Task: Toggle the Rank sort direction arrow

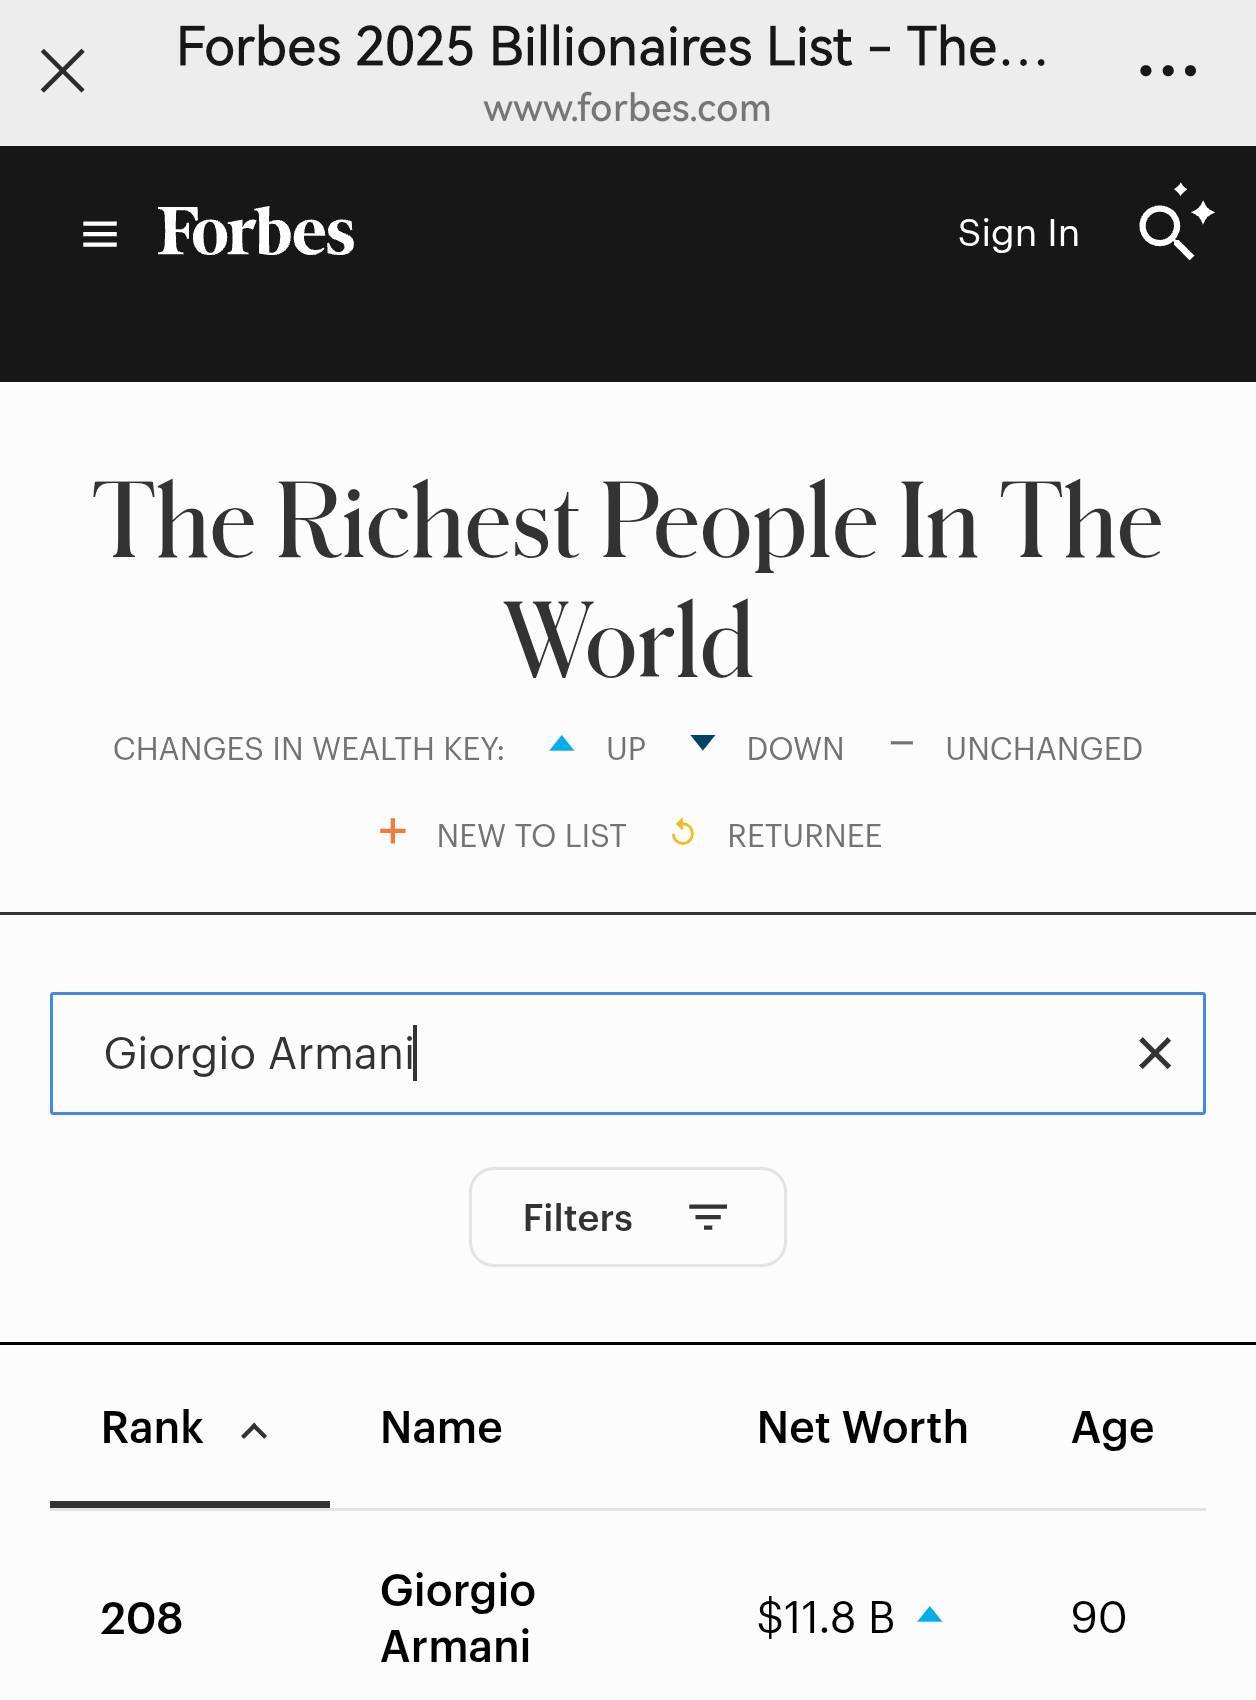Action: point(255,1431)
